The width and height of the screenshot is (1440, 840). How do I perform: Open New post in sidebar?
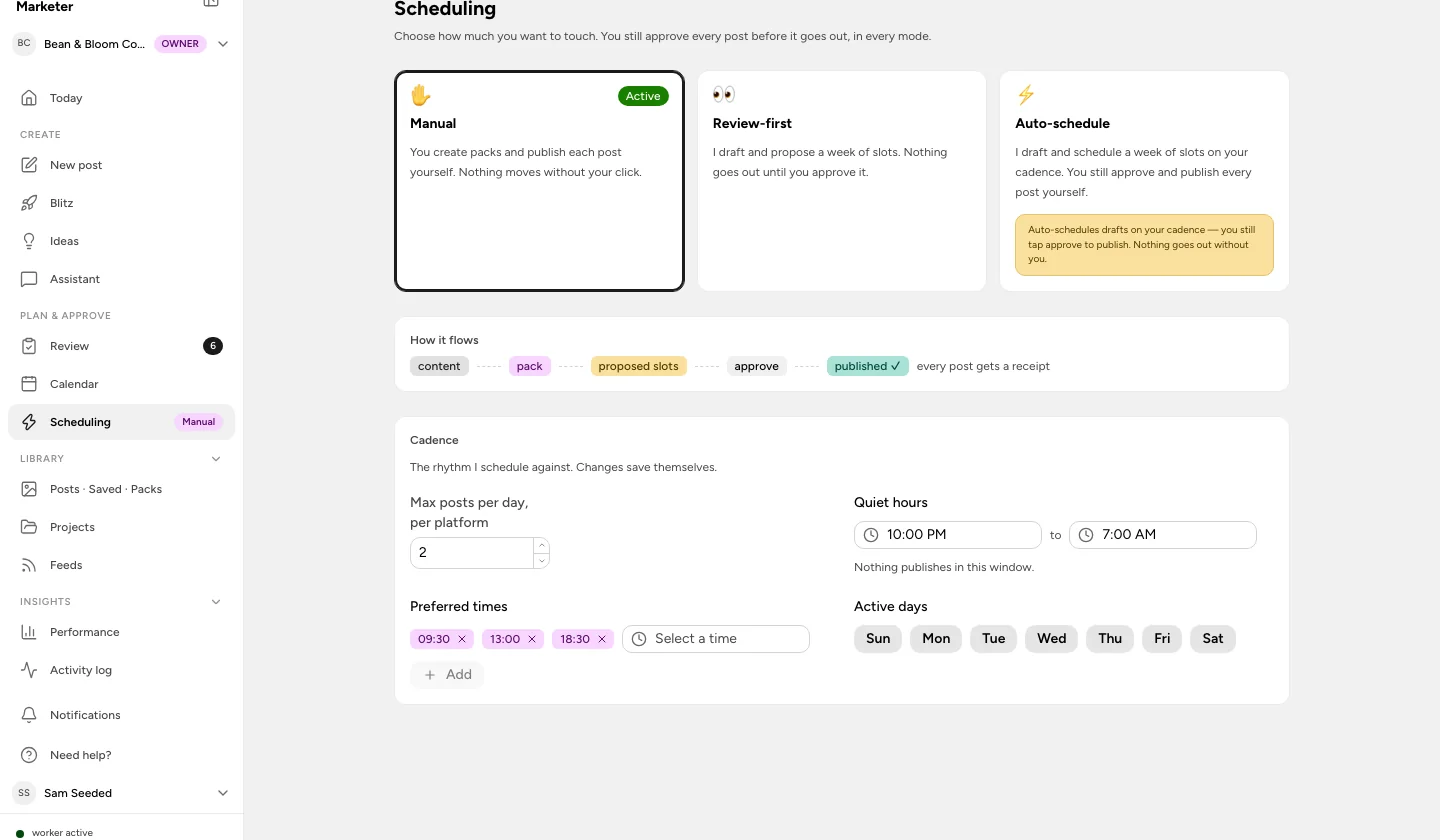click(121, 165)
